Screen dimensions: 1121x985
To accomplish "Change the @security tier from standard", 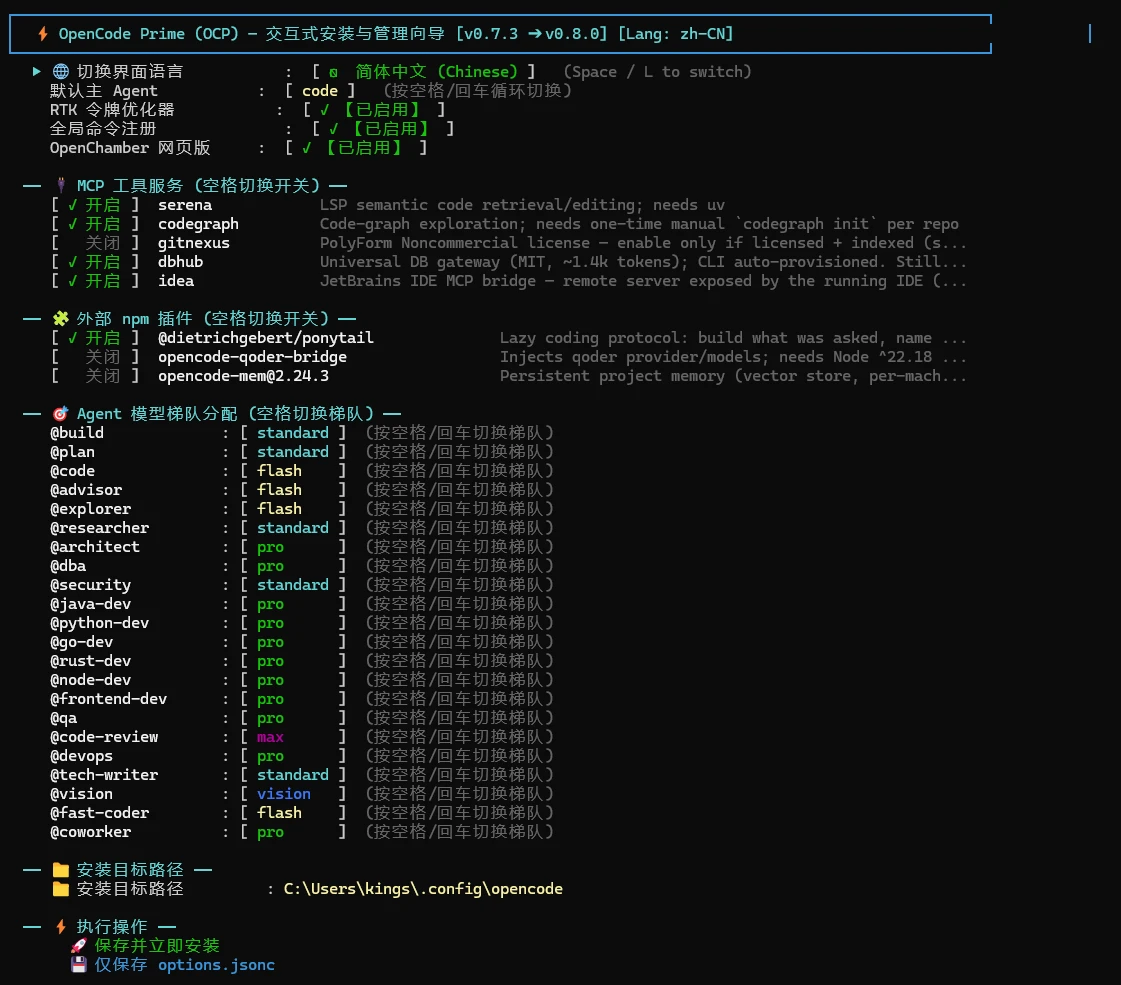I will [293, 585].
